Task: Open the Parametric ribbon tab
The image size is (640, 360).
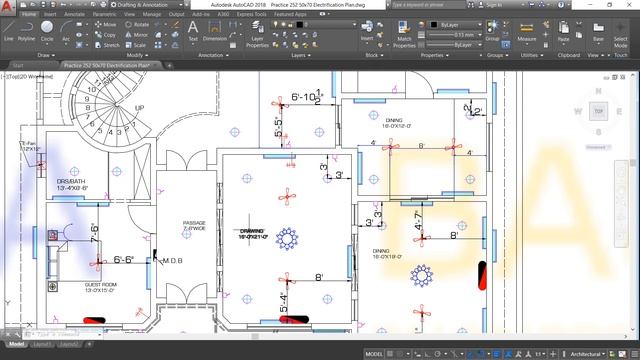Action: tap(104, 14)
